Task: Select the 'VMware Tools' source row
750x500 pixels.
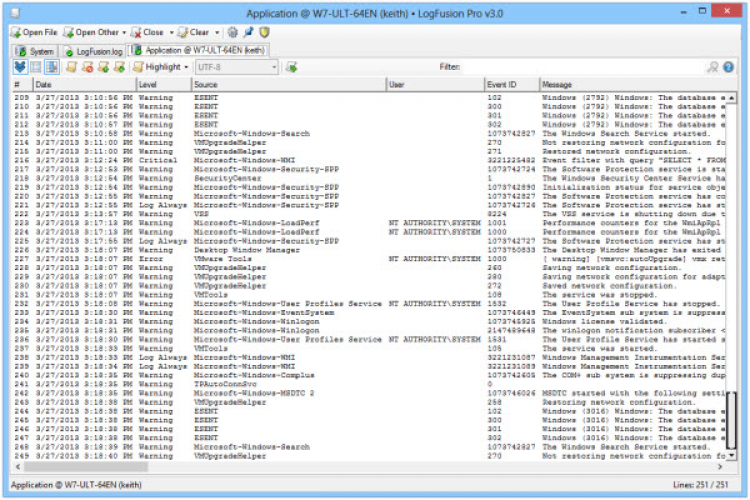Action: pyautogui.click(x=369, y=259)
